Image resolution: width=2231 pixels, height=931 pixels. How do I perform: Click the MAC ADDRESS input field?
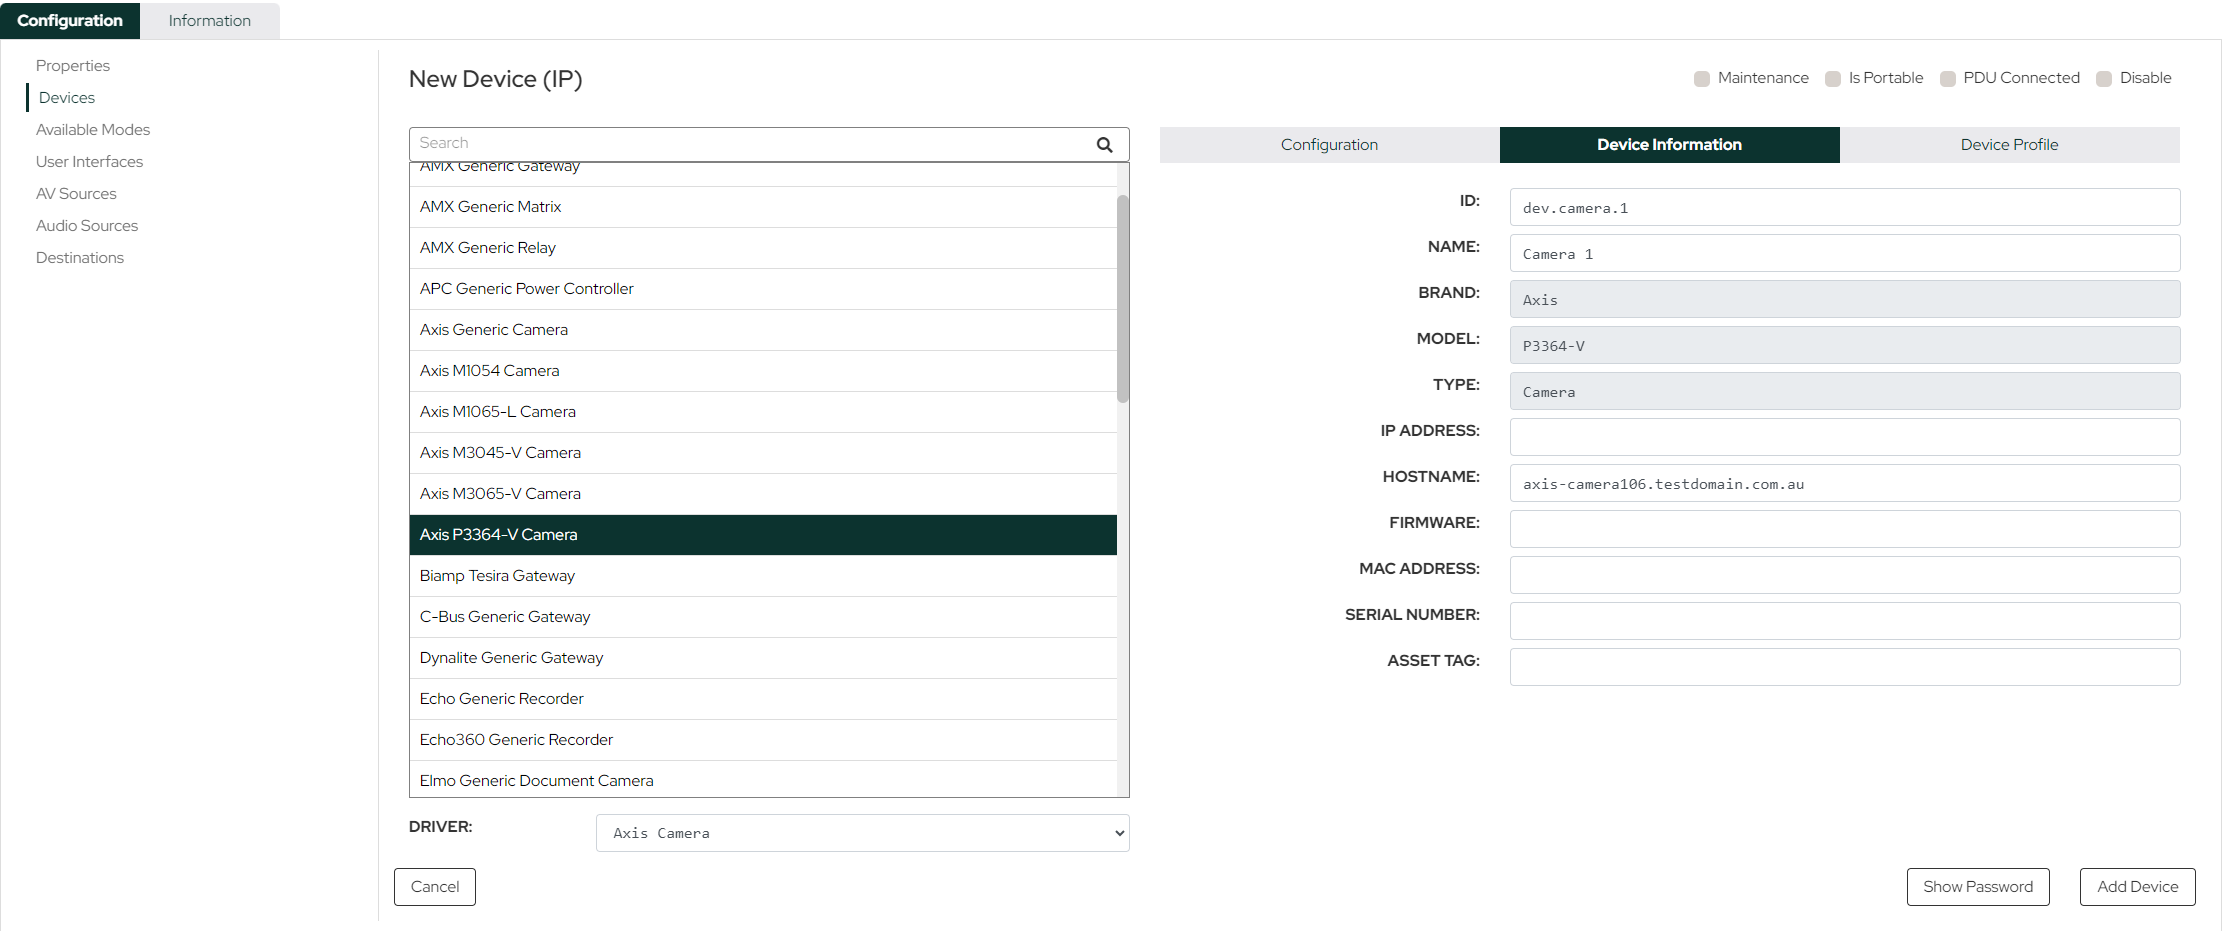tap(1845, 575)
